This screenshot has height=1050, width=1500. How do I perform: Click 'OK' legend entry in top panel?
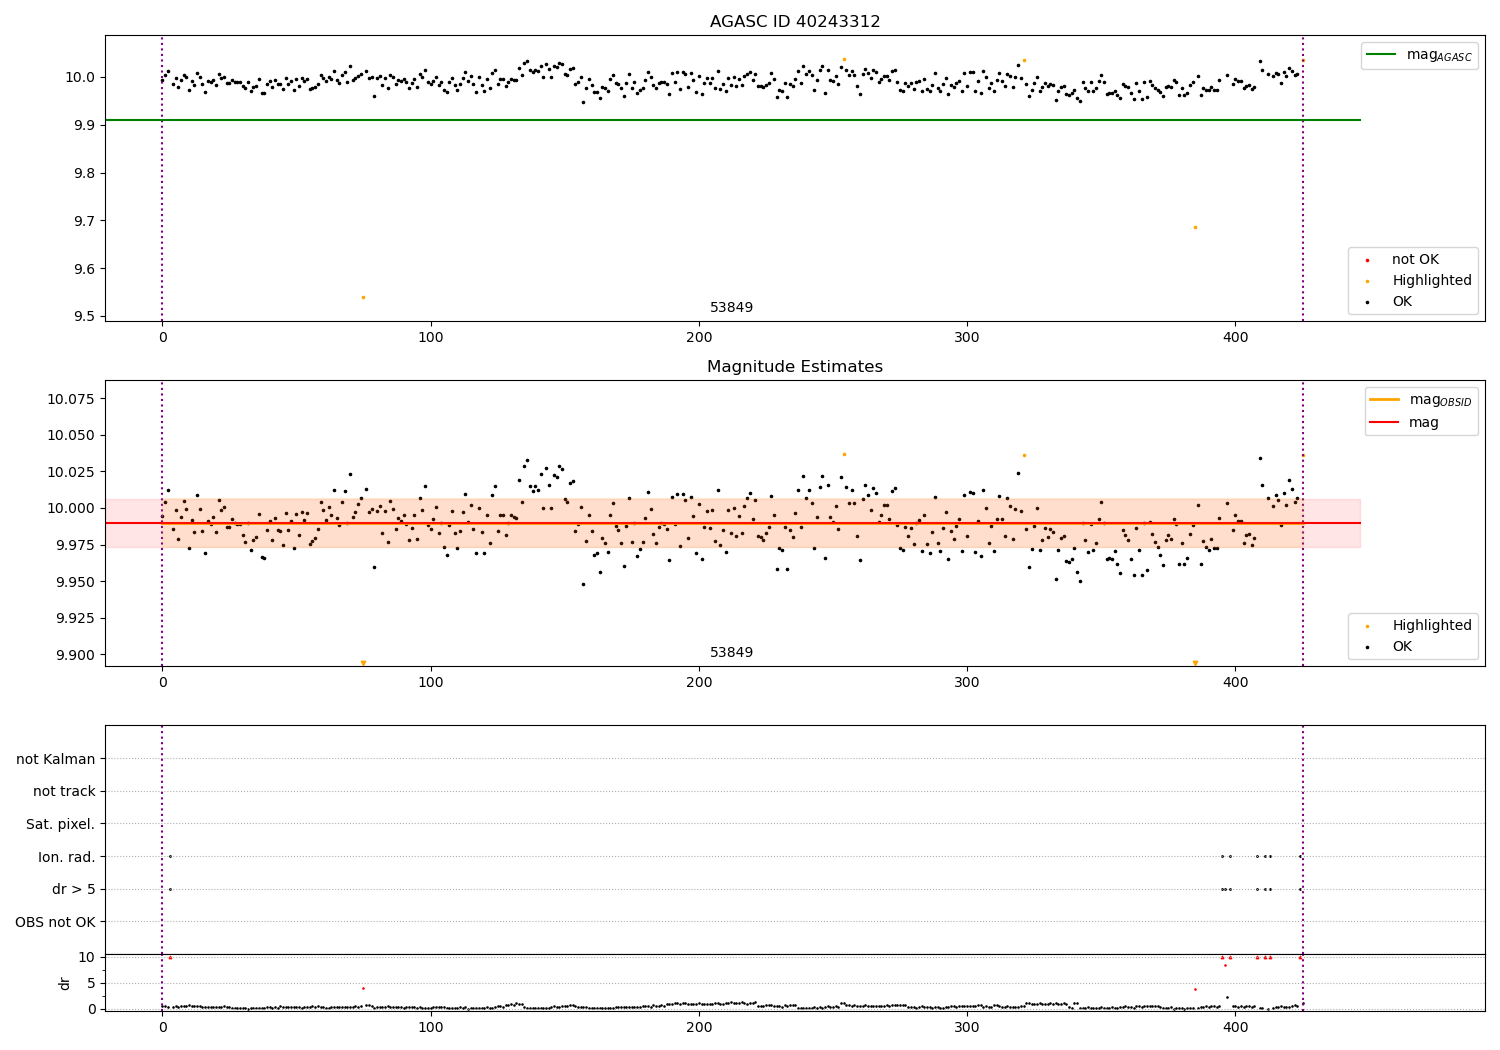click(1390, 302)
